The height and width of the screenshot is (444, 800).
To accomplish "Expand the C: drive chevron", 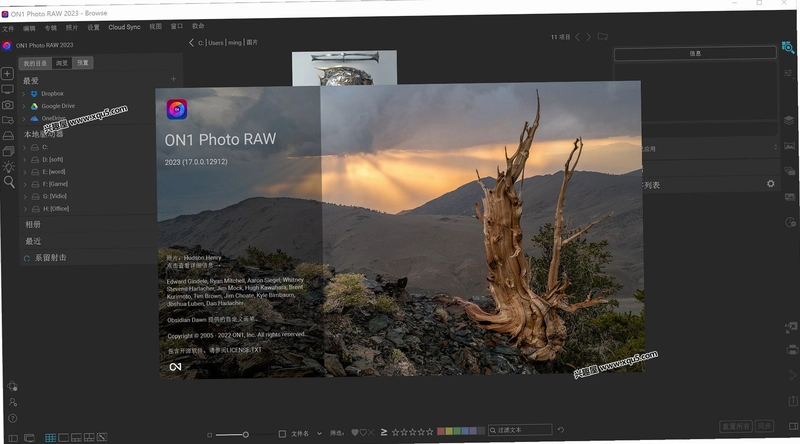I will pyautogui.click(x=24, y=147).
